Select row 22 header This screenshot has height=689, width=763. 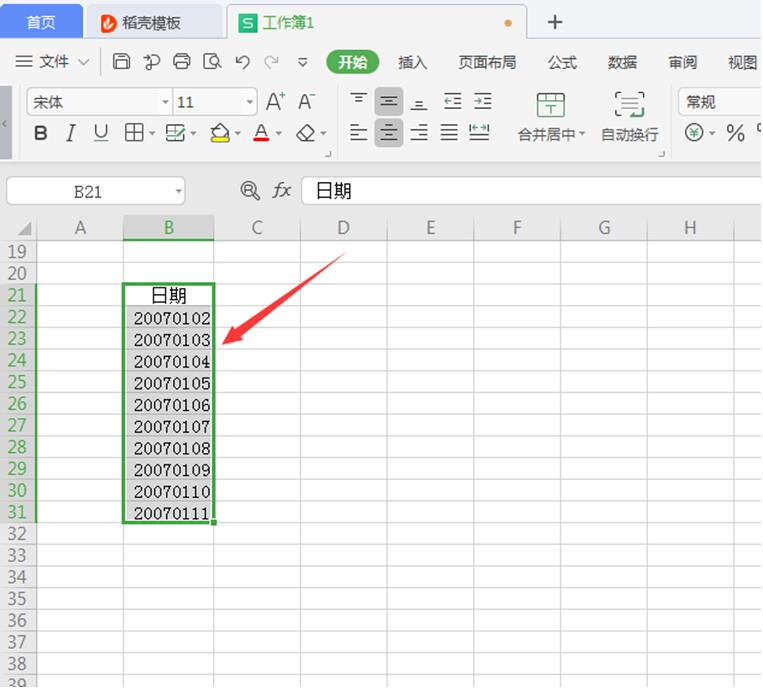coord(18,317)
